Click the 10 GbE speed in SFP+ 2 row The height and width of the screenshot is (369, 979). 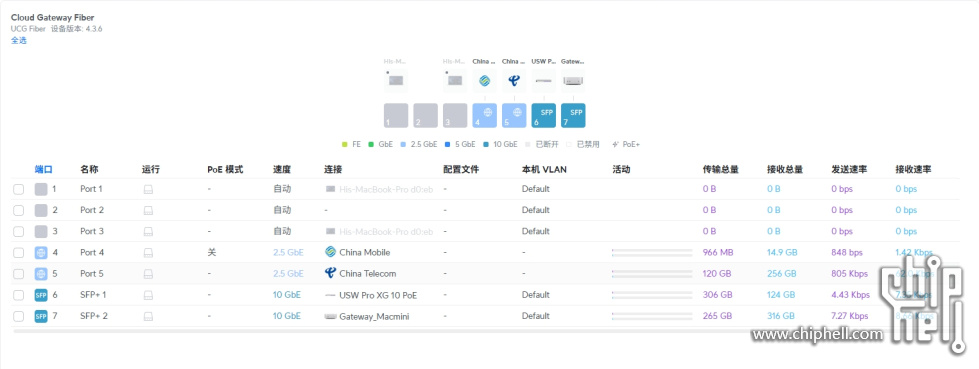(x=287, y=317)
